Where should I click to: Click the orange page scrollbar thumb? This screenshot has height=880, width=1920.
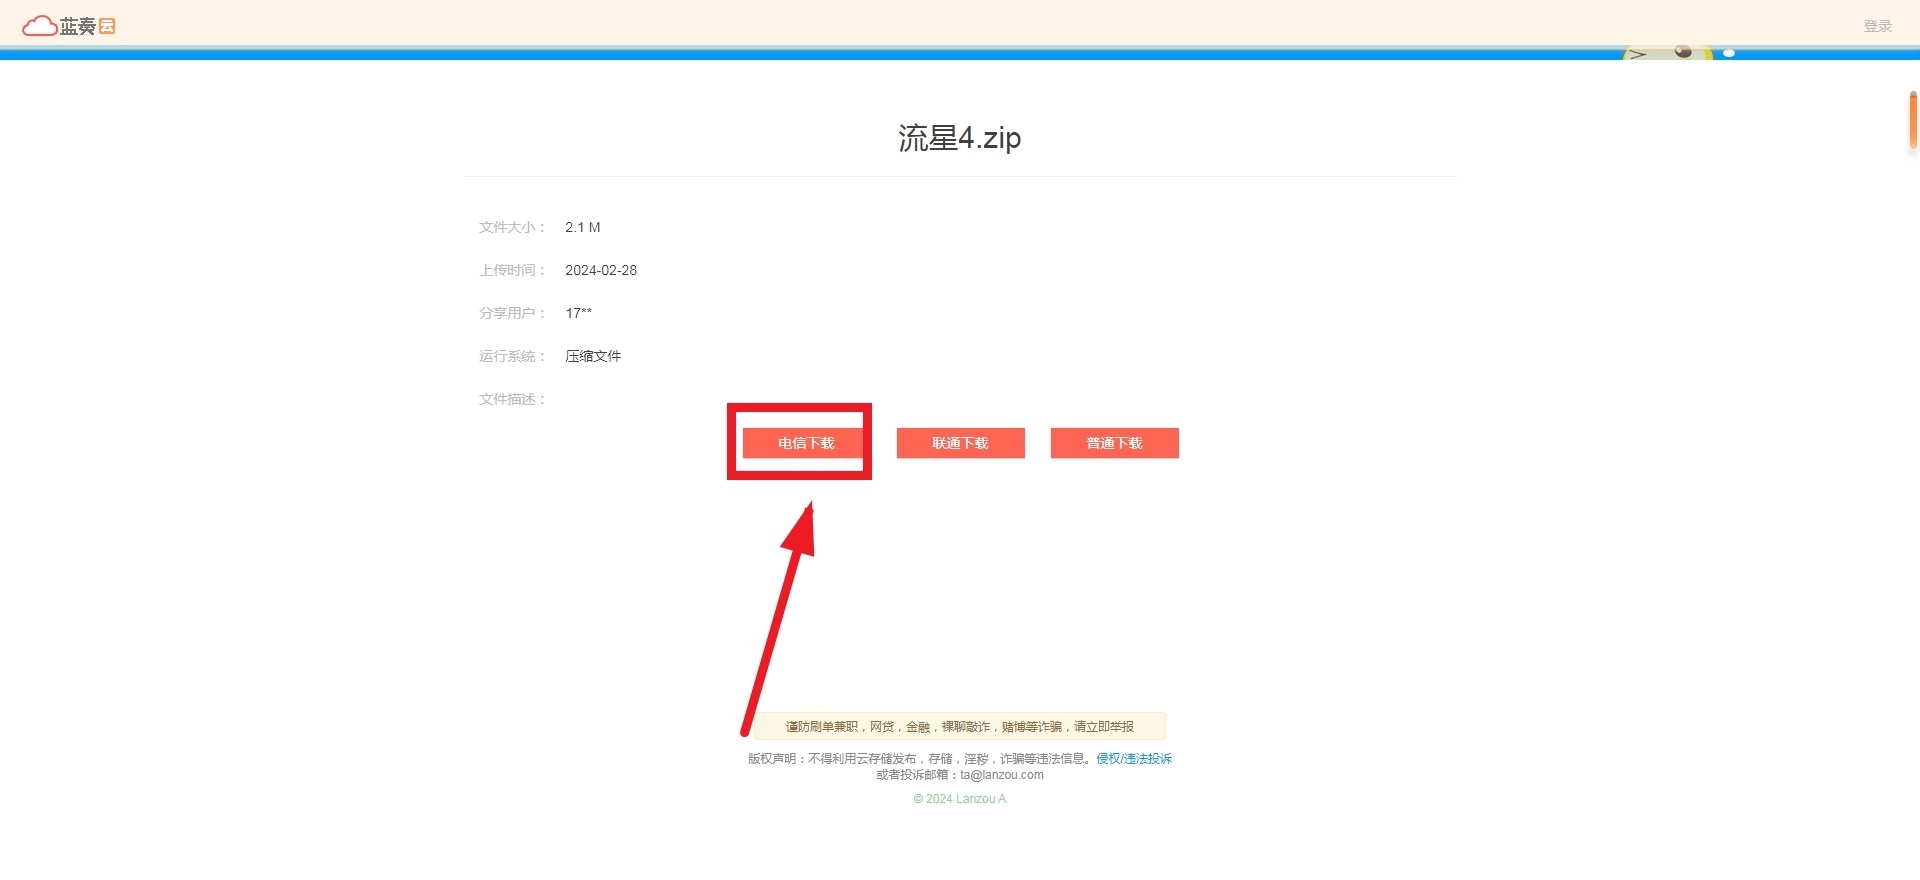(1913, 120)
